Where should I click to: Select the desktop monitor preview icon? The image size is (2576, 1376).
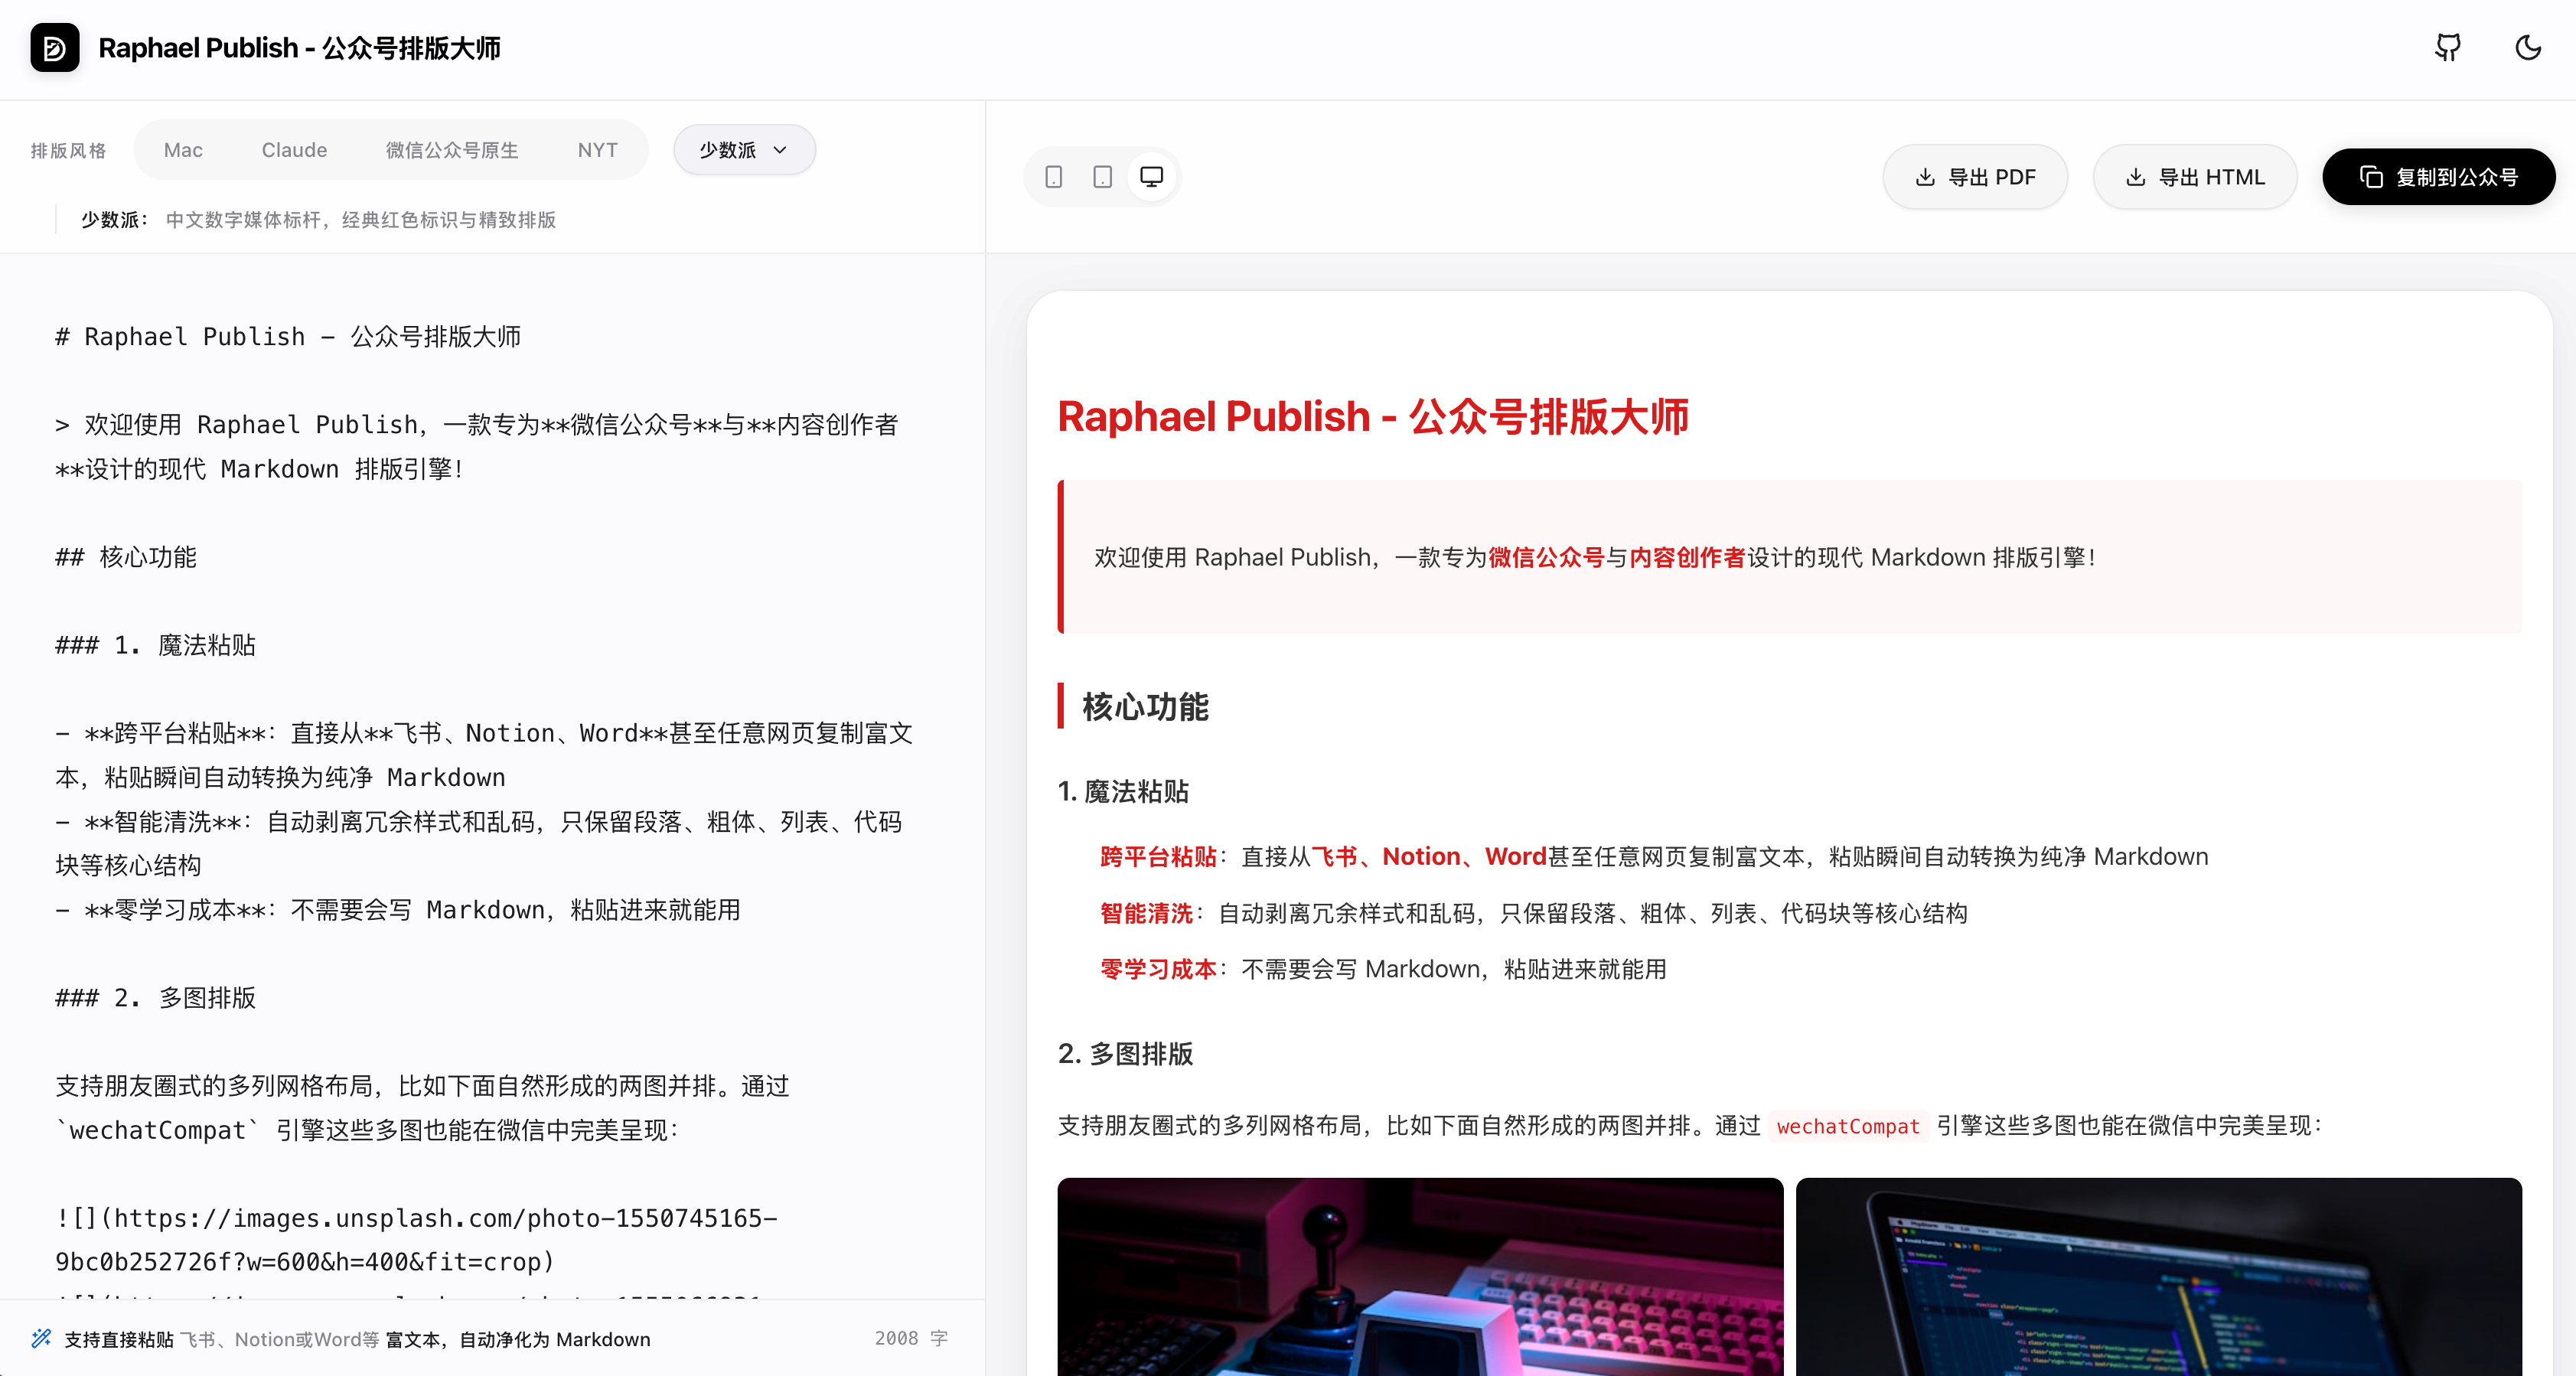click(1152, 176)
